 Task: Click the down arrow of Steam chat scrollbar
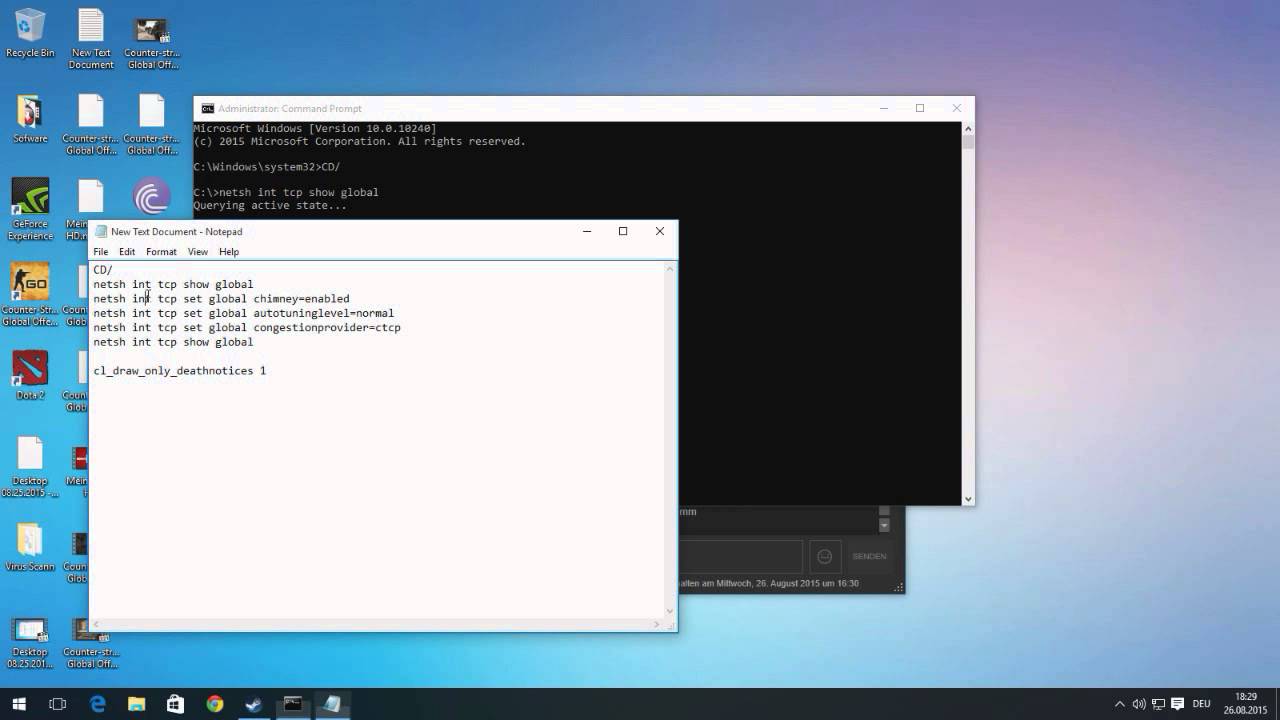[x=884, y=526]
